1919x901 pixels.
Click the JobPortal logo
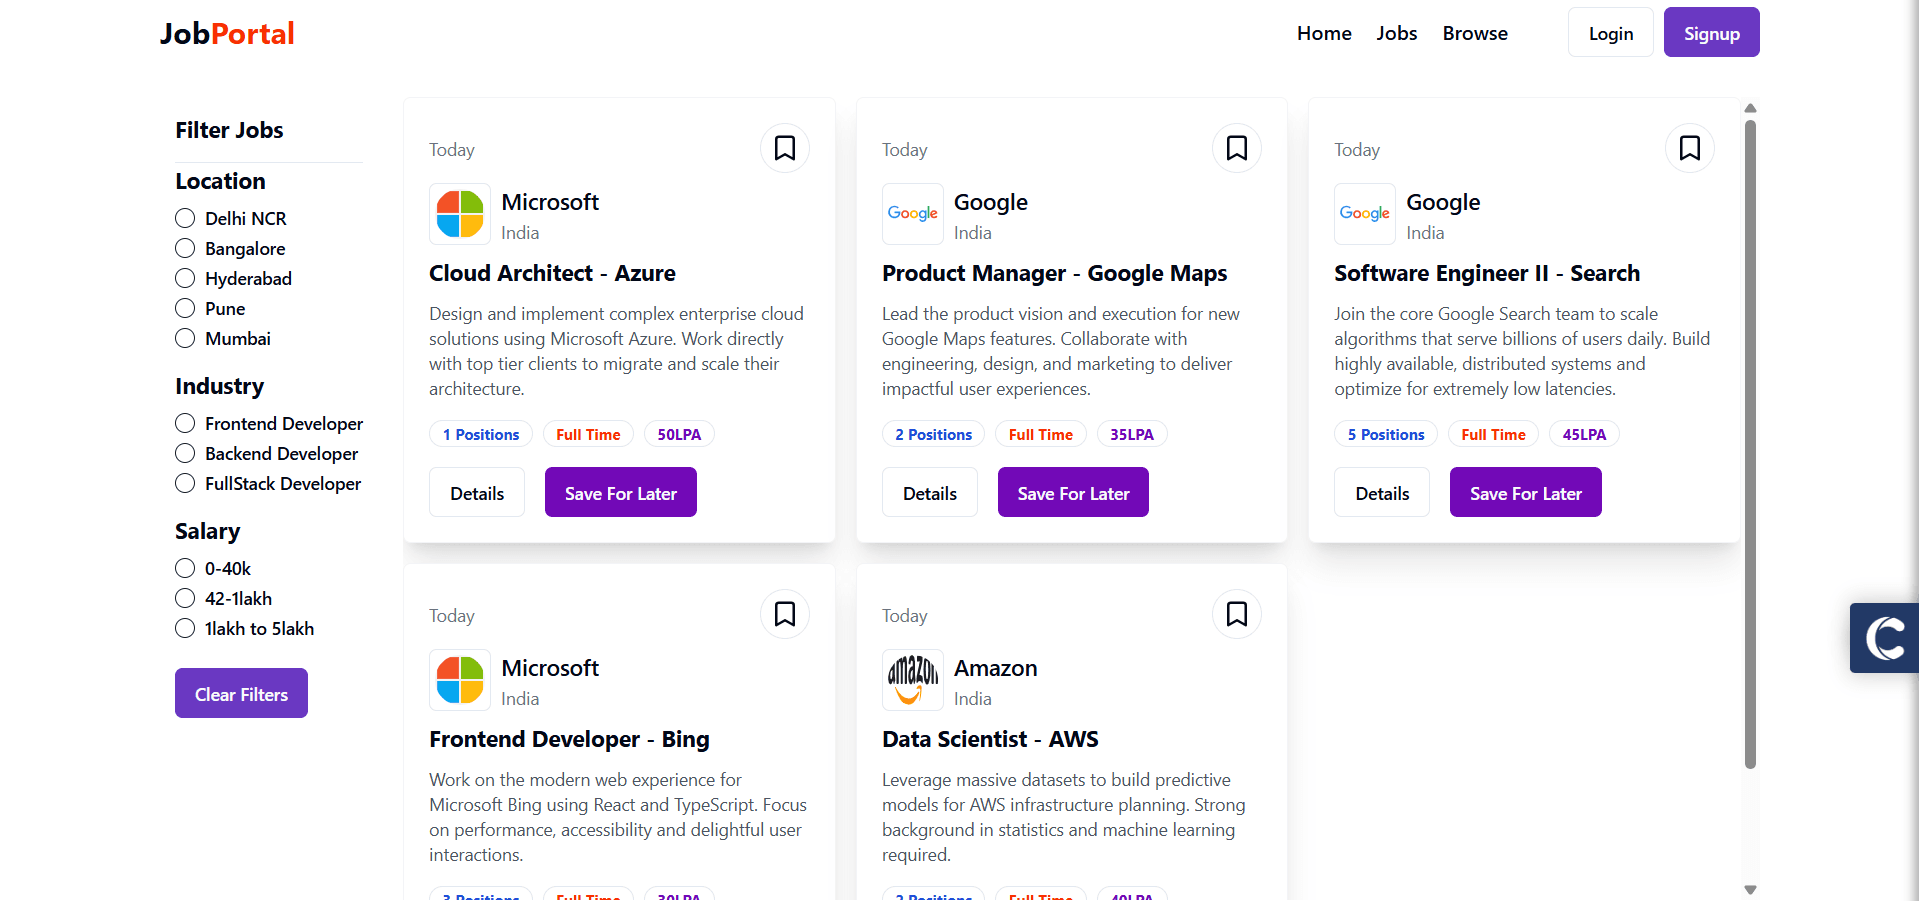[227, 33]
